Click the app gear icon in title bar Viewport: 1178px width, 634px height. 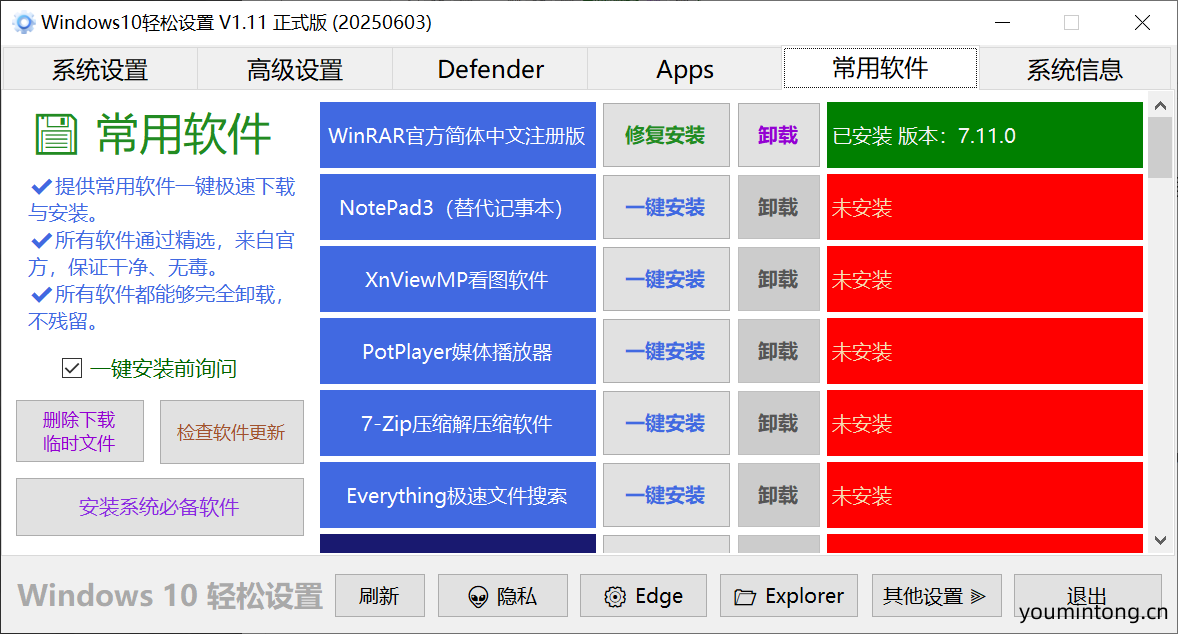(x=24, y=23)
